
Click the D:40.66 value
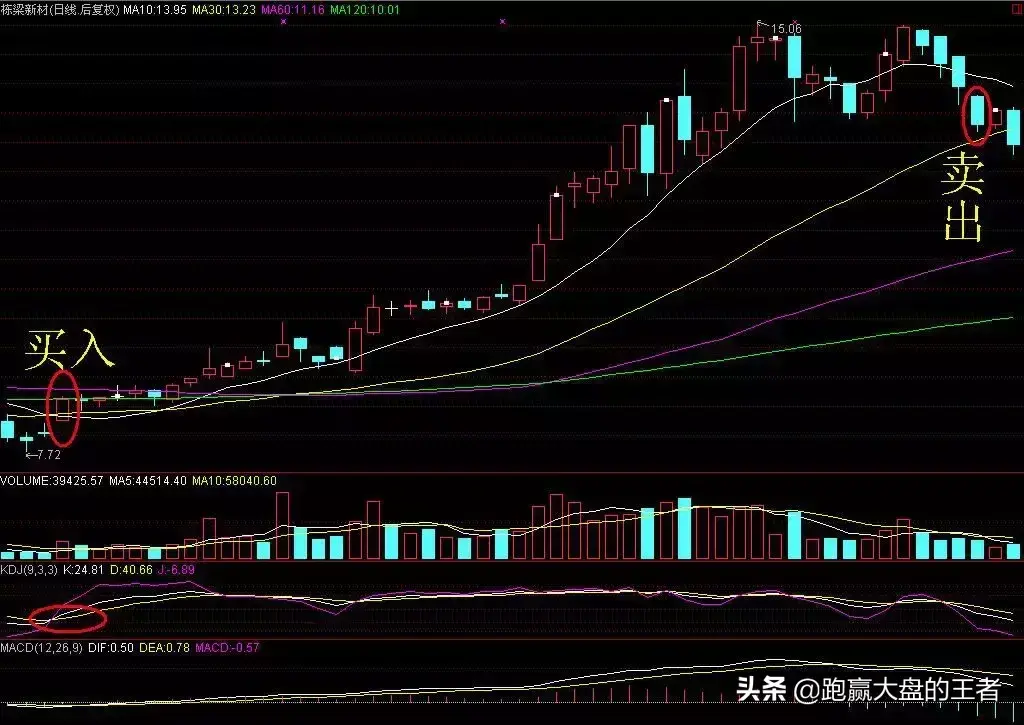(x=131, y=570)
